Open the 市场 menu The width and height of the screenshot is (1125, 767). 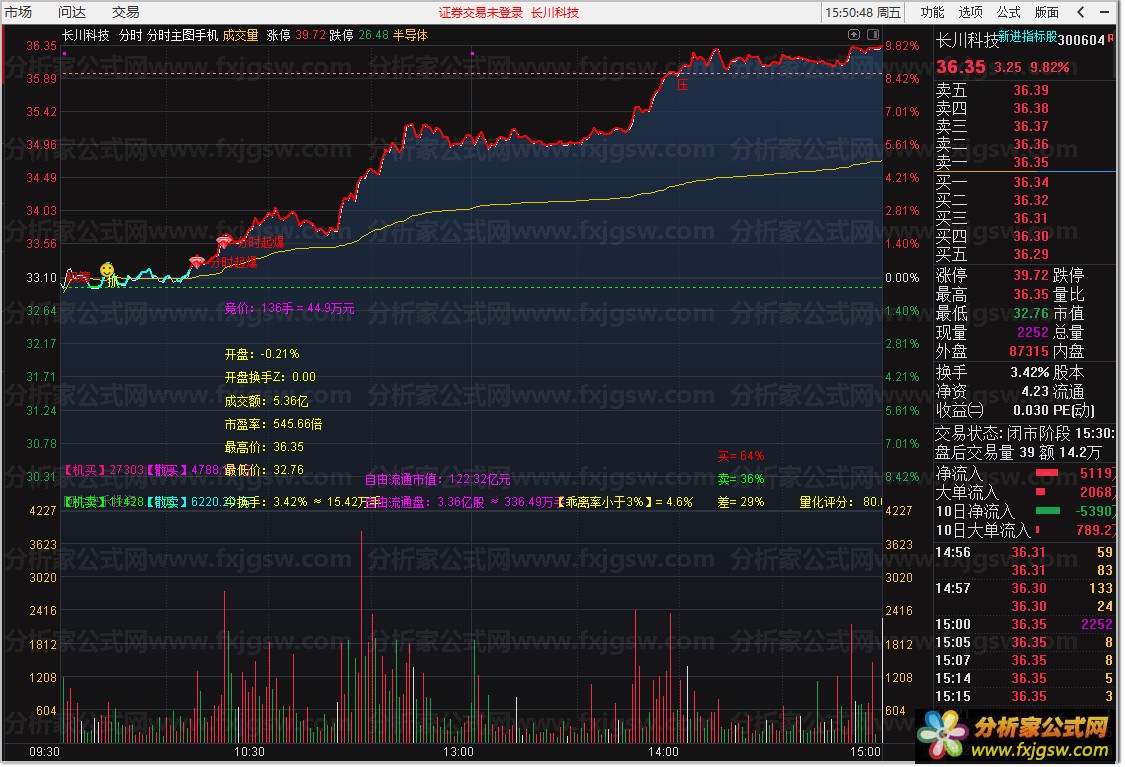pos(18,12)
